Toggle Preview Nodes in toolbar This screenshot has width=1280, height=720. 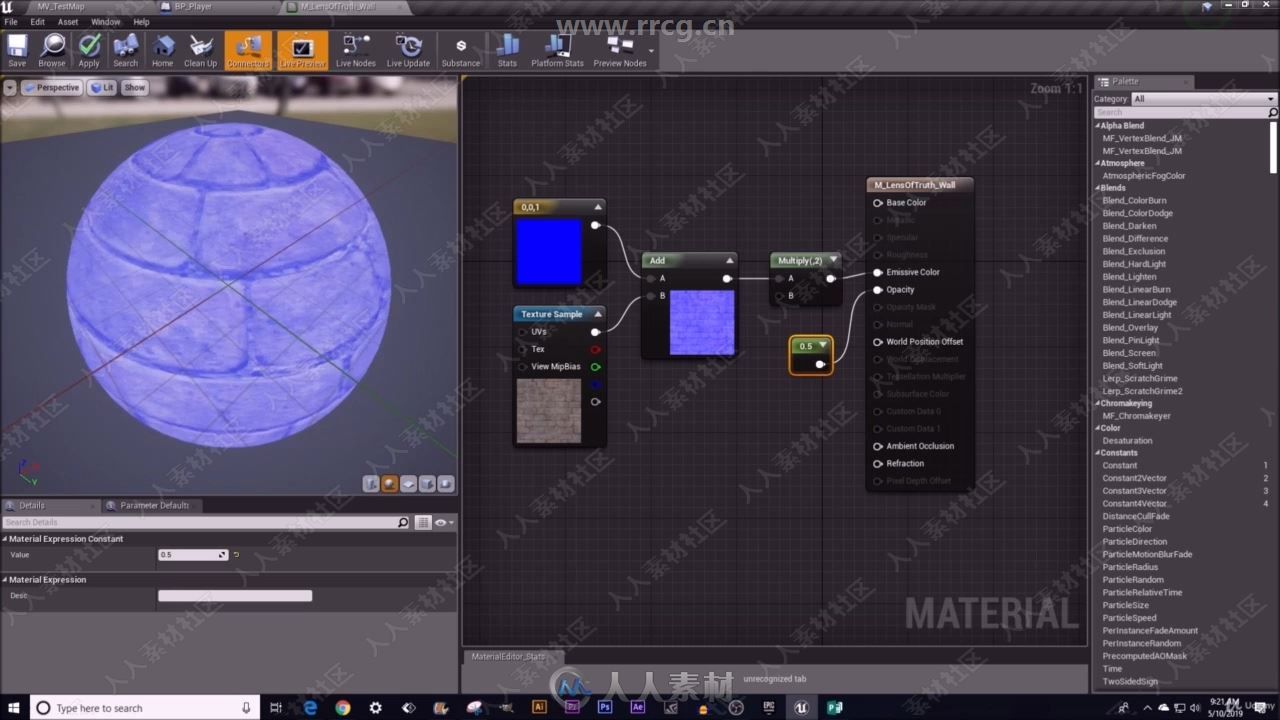pyautogui.click(x=620, y=50)
